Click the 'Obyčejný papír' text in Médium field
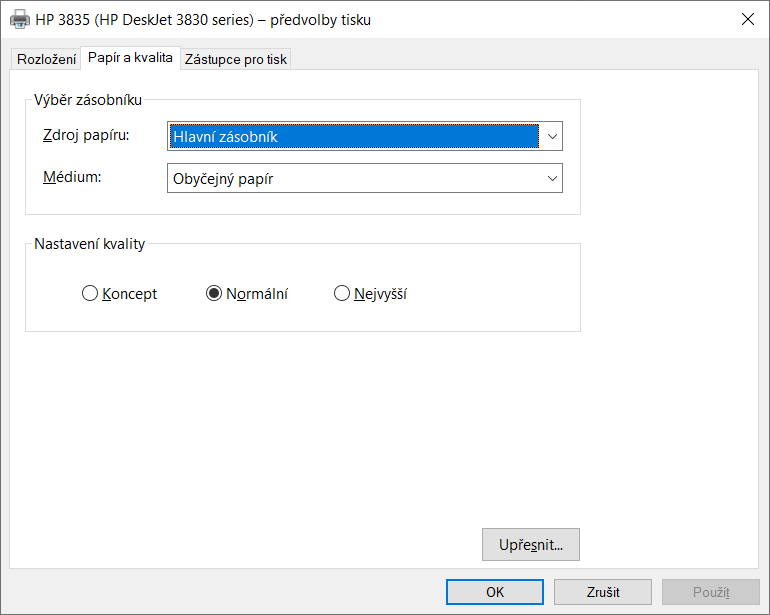The width and height of the screenshot is (770, 615). click(x=224, y=179)
